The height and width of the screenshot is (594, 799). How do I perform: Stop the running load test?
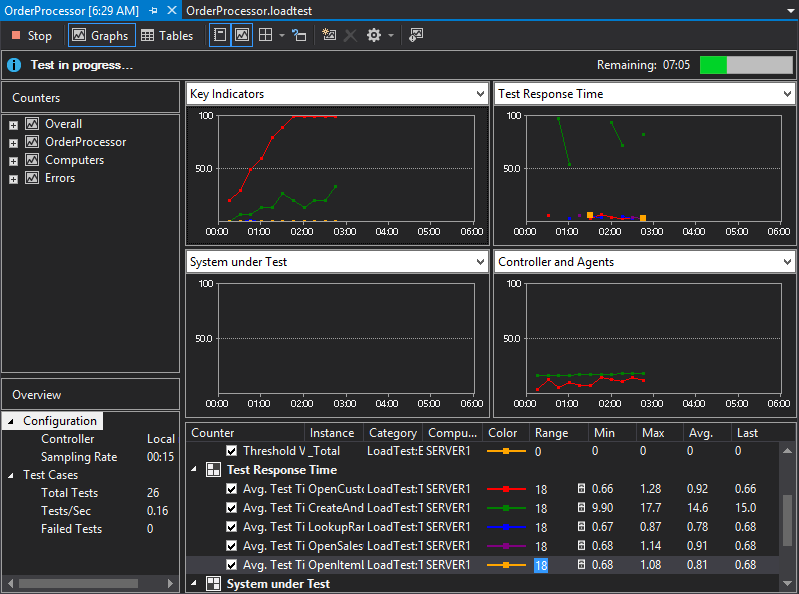30,36
